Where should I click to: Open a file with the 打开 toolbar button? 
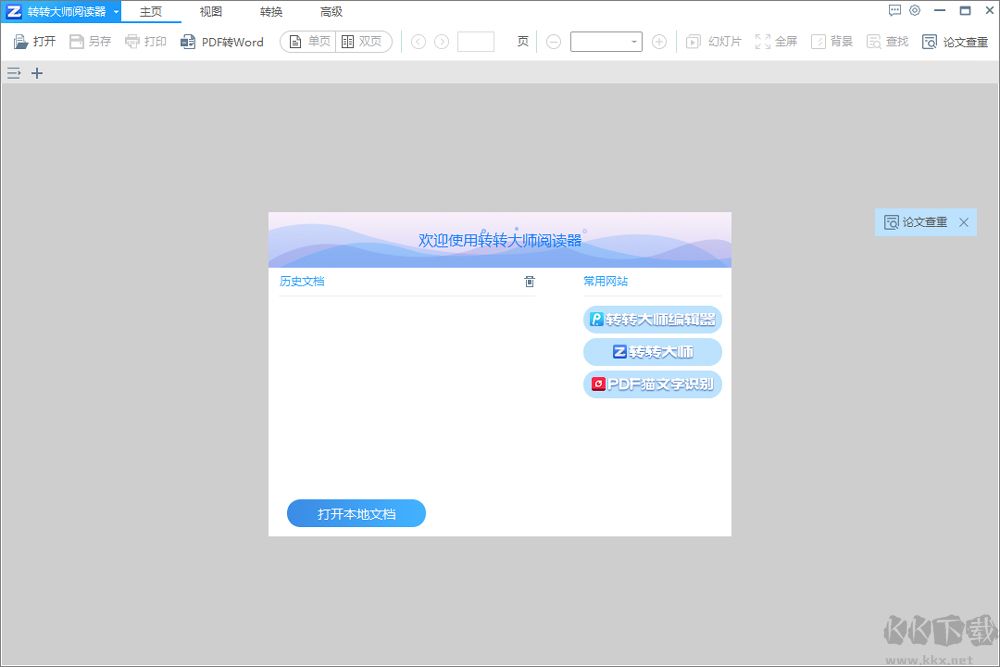34,41
